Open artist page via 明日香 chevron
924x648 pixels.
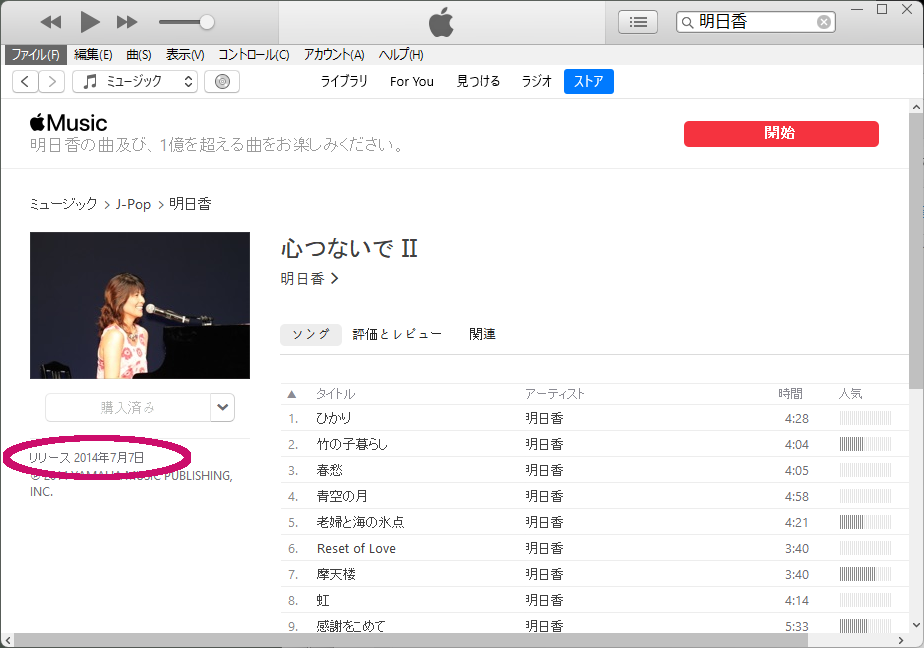pos(309,278)
